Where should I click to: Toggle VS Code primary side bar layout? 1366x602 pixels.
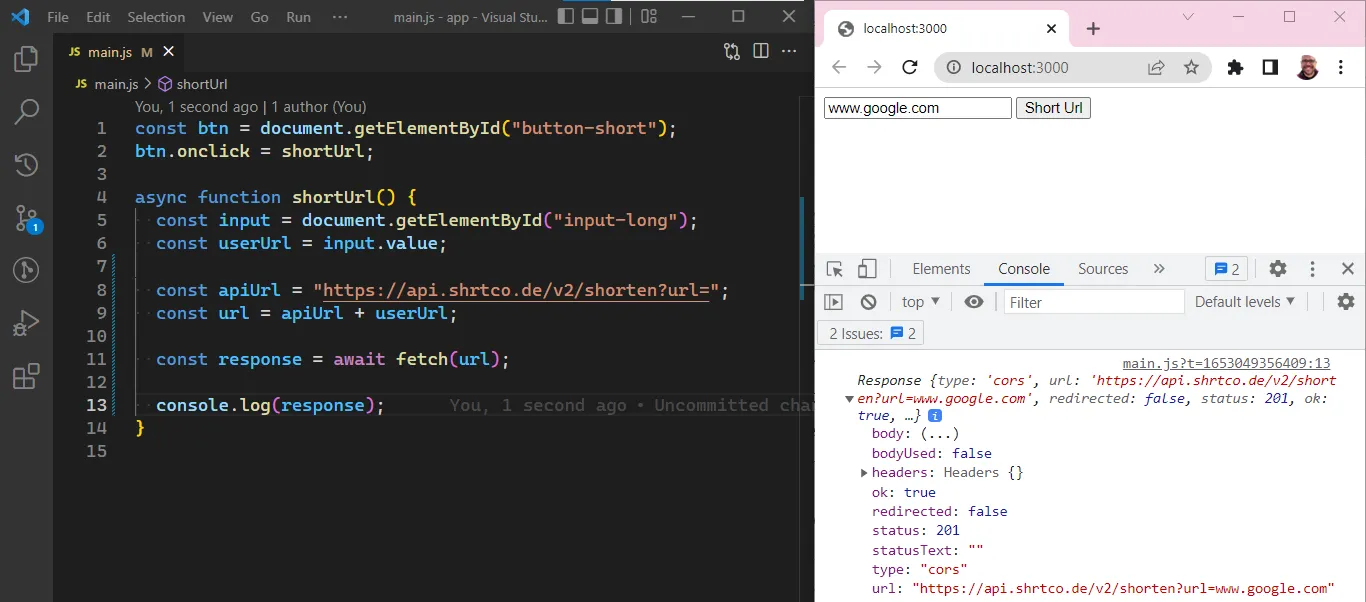click(x=566, y=17)
